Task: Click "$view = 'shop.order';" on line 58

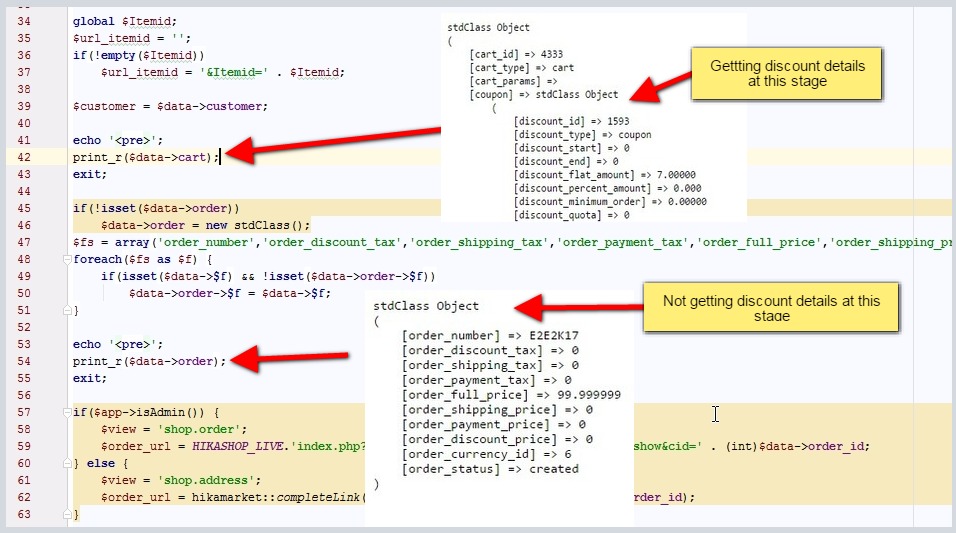Action: [x=174, y=430]
